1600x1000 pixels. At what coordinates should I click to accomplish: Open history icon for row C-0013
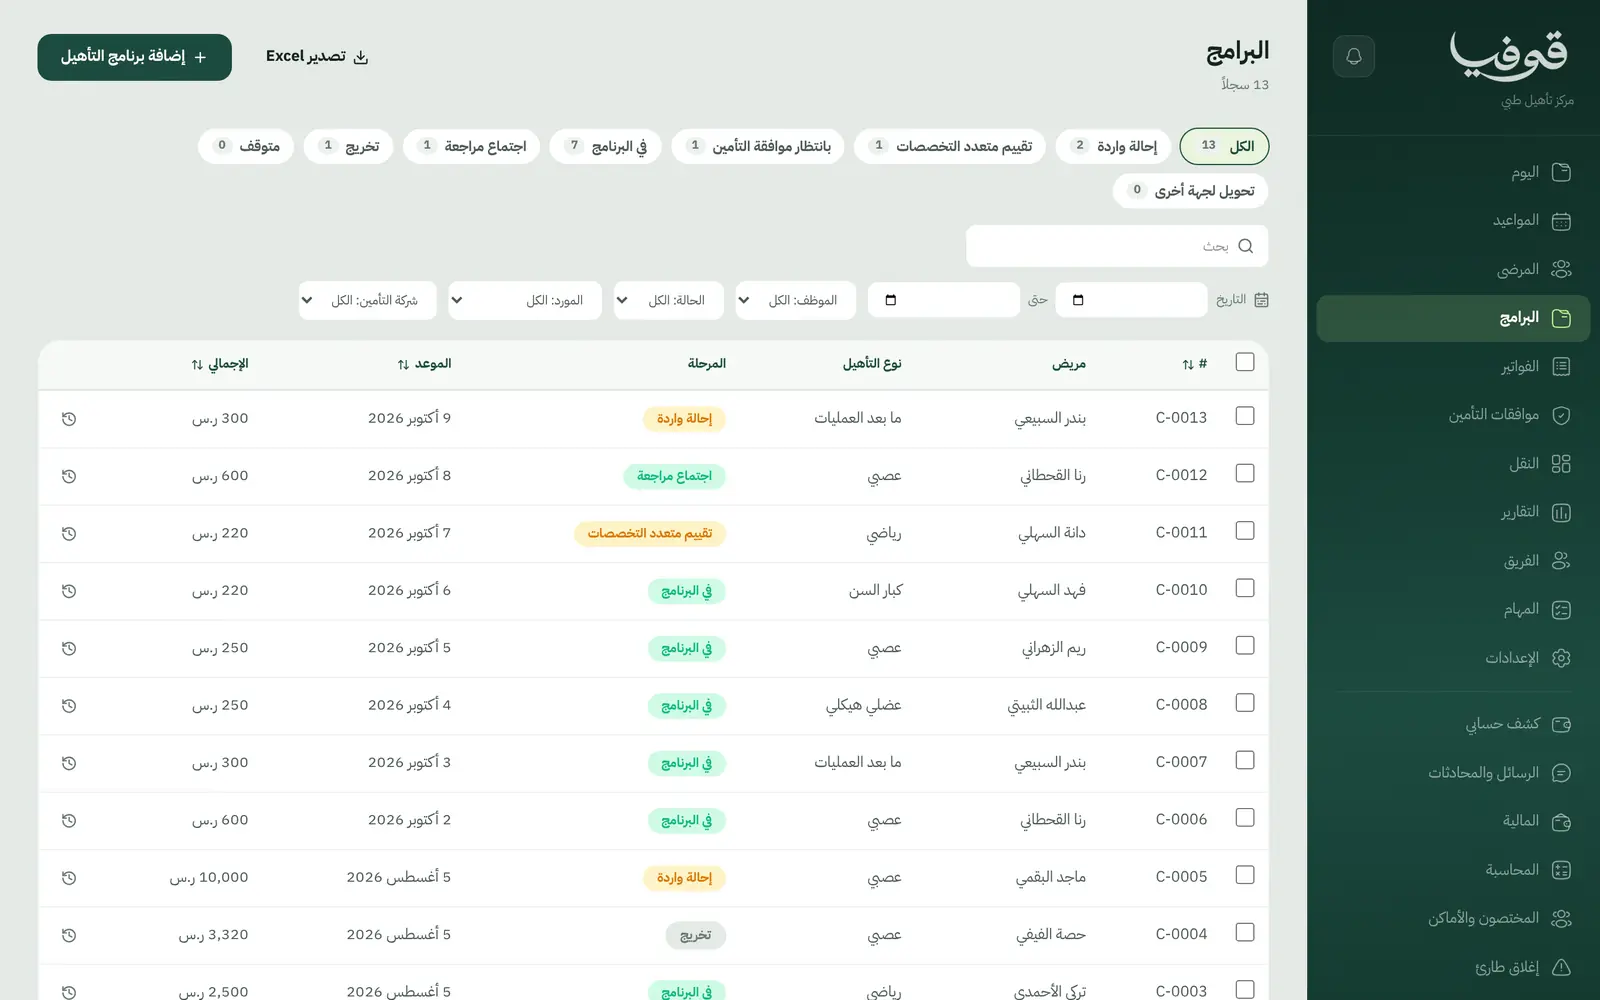click(x=69, y=419)
